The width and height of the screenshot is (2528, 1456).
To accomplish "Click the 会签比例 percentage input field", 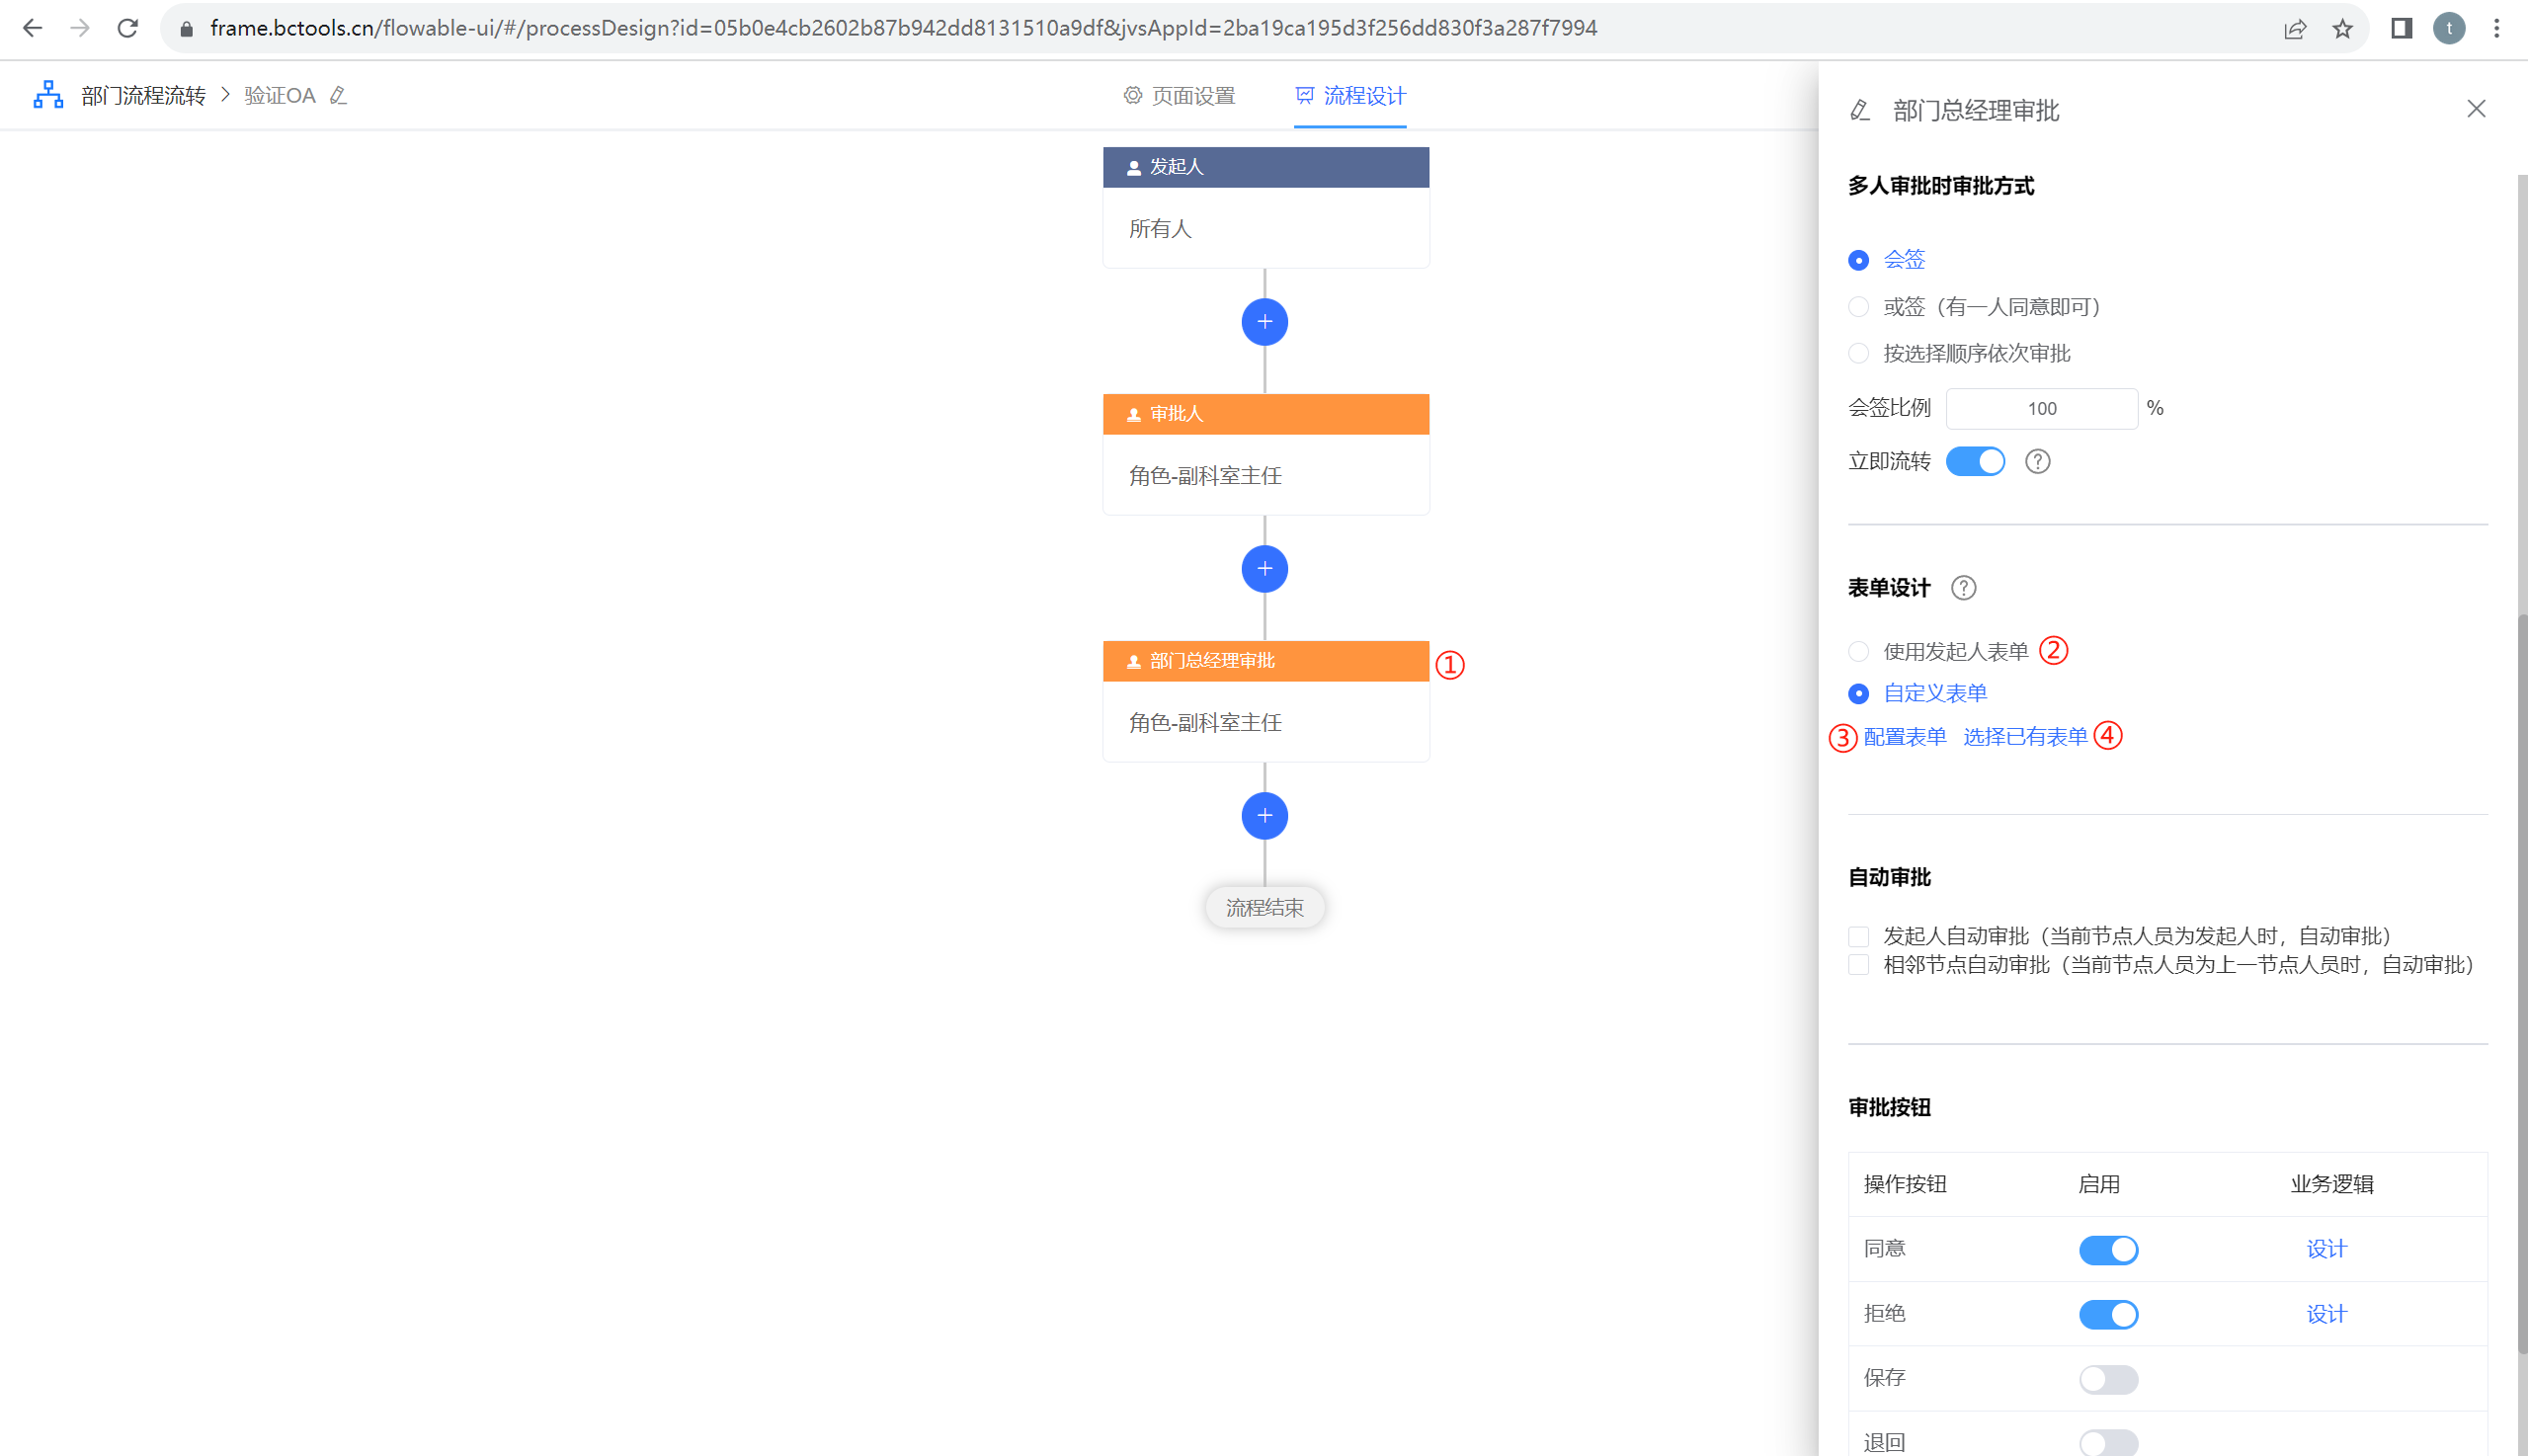I will pyautogui.click(x=2041, y=408).
